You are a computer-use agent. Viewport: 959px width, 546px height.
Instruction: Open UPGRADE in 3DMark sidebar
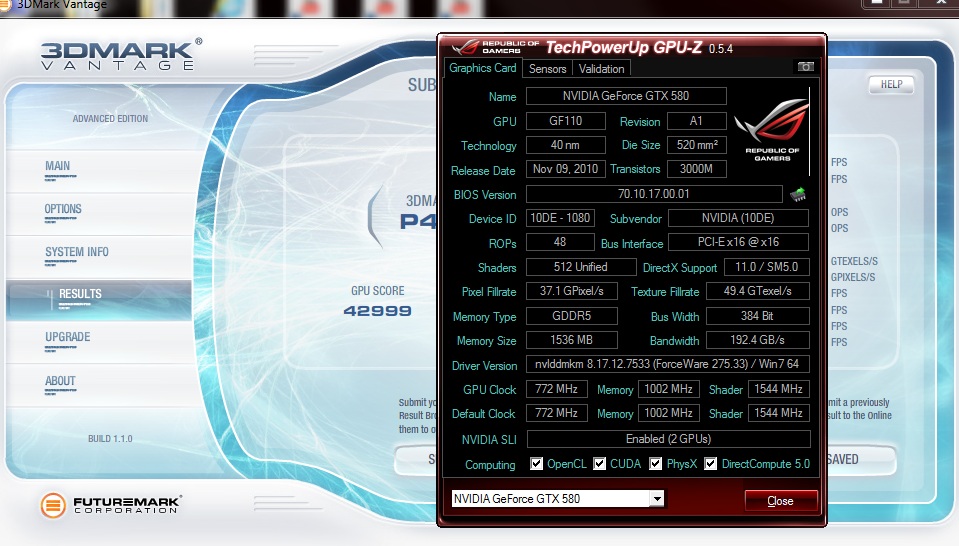coord(67,337)
